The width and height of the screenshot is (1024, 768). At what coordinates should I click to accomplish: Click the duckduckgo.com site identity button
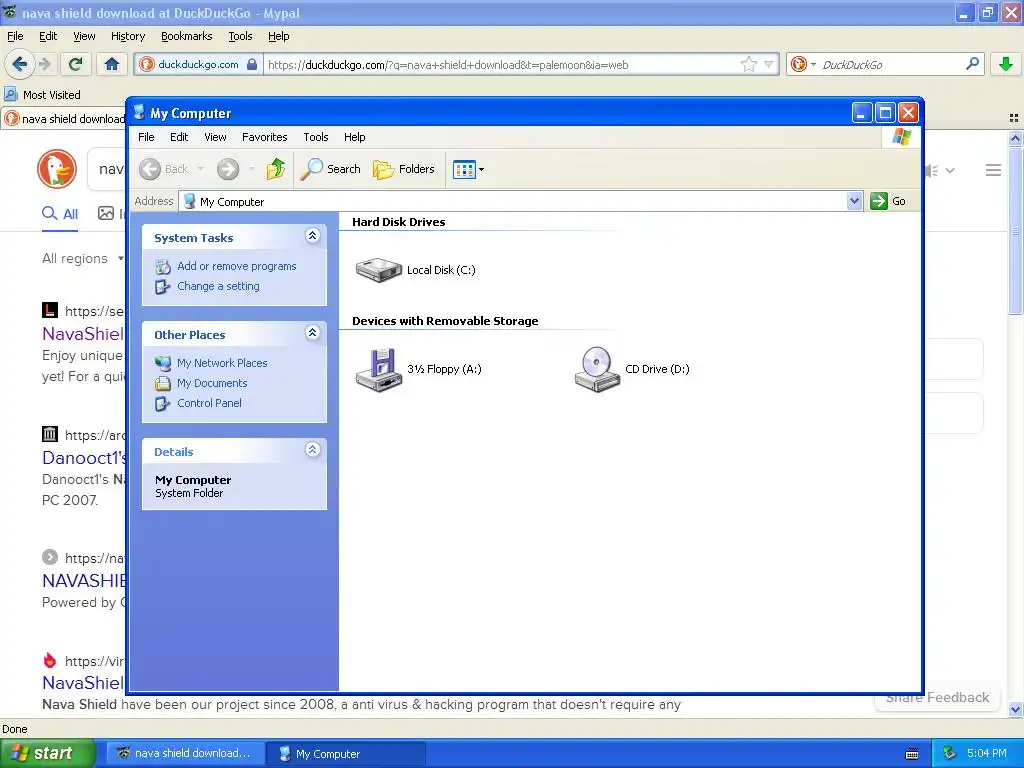point(199,65)
